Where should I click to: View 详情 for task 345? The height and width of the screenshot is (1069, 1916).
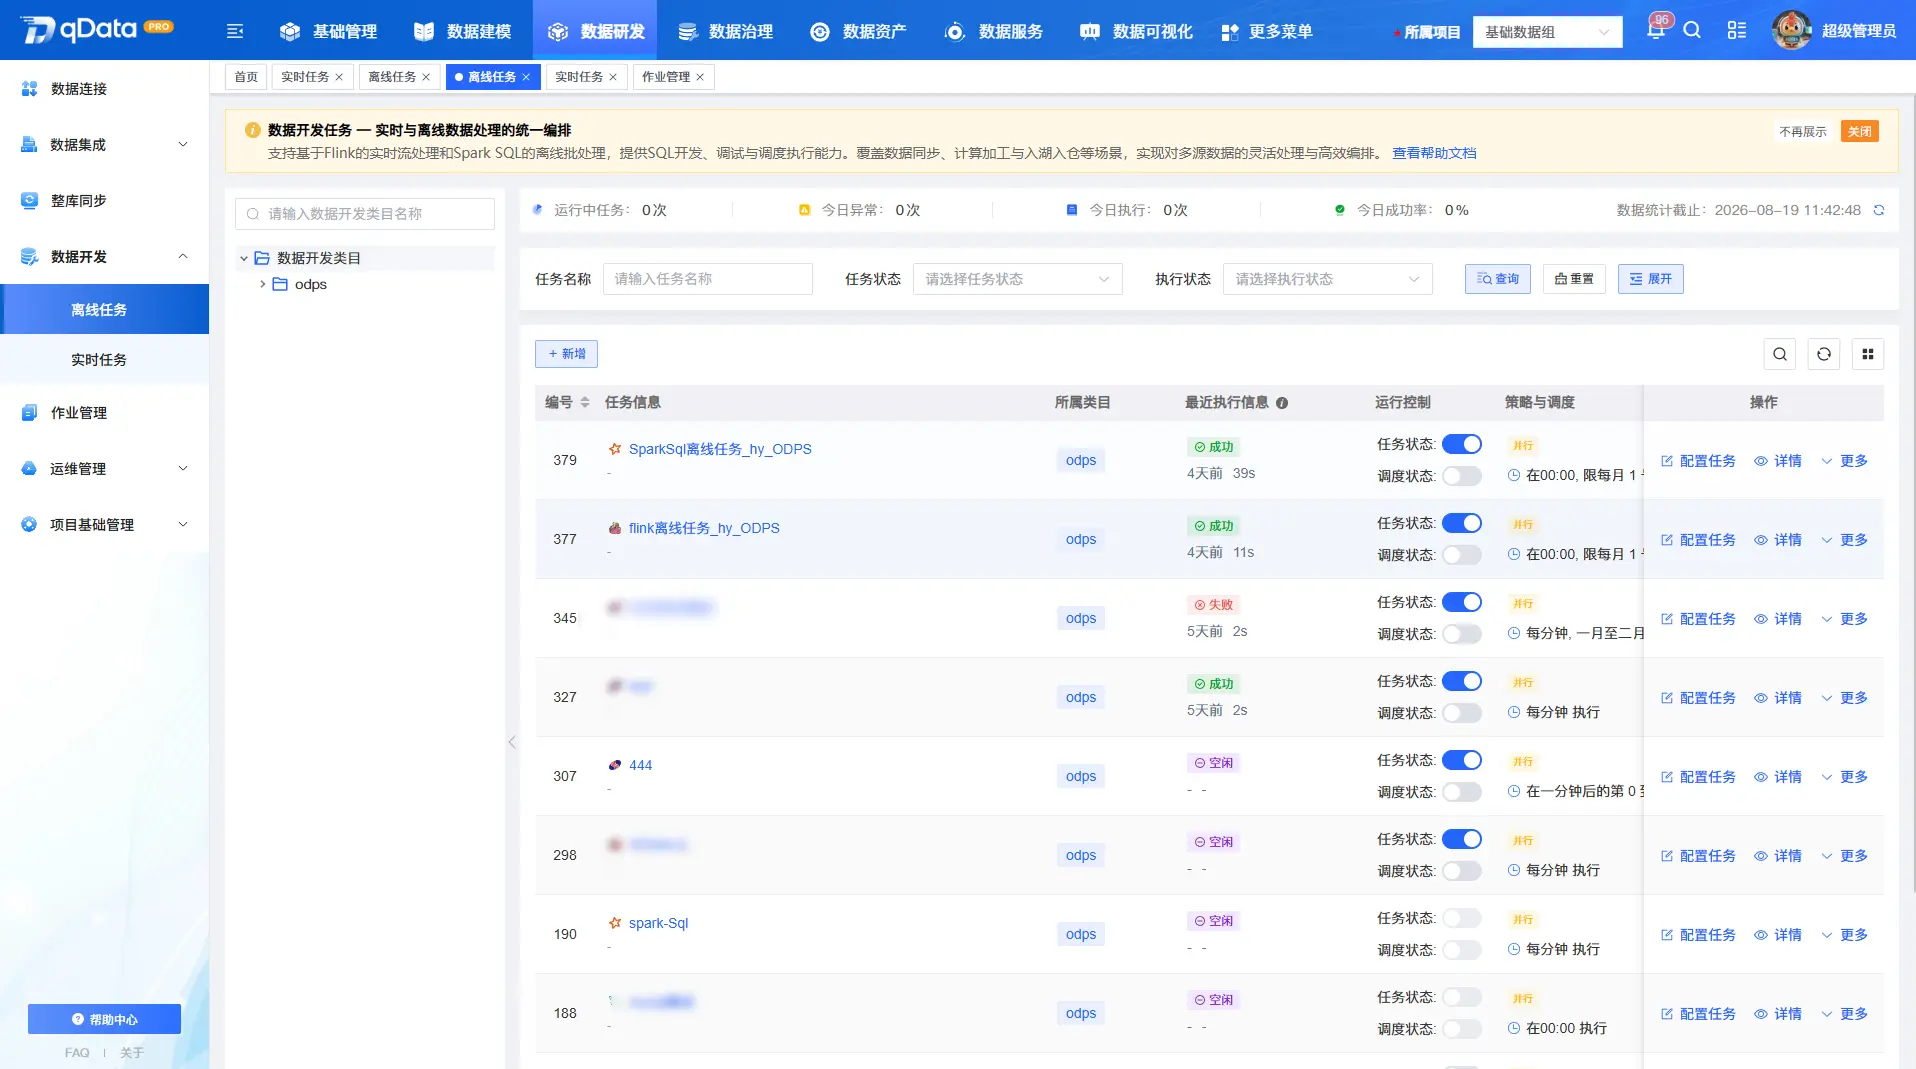pos(1778,619)
